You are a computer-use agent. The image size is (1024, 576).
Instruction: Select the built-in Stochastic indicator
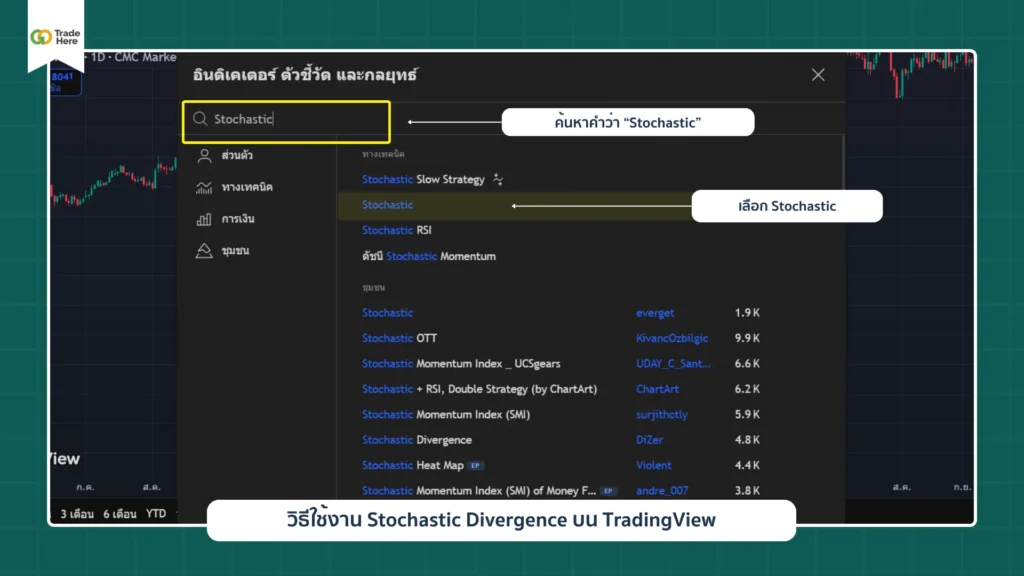387,205
